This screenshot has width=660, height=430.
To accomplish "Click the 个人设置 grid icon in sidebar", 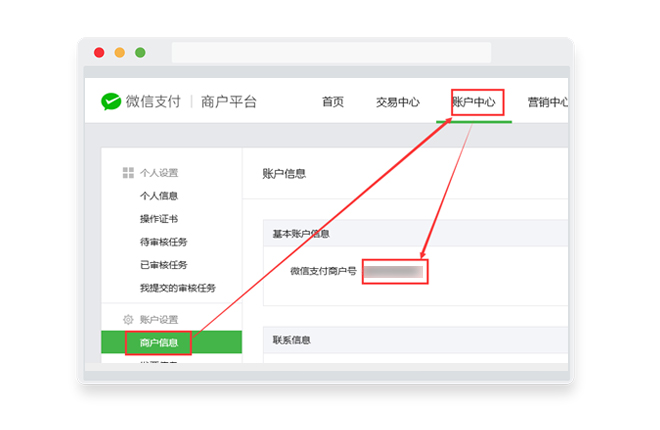I will pyautogui.click(x=128, y=173).
